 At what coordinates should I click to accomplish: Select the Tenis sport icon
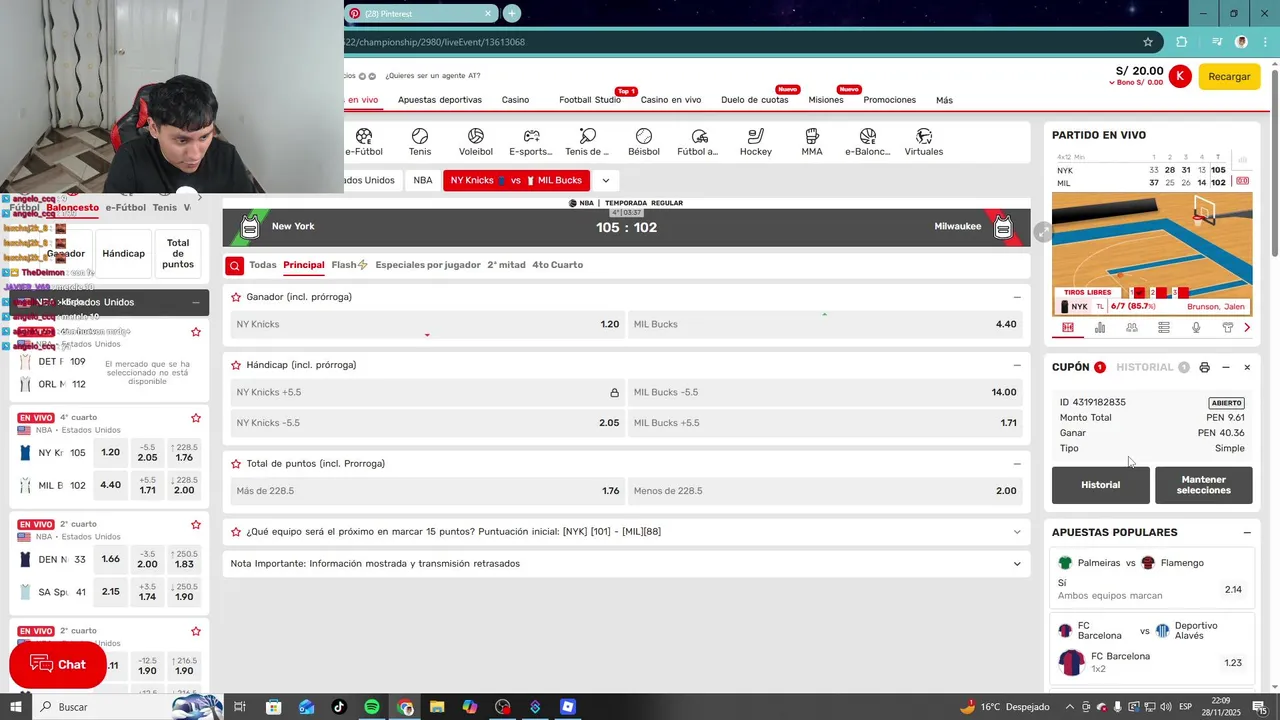pyautogui.click(x=420, y=142)
